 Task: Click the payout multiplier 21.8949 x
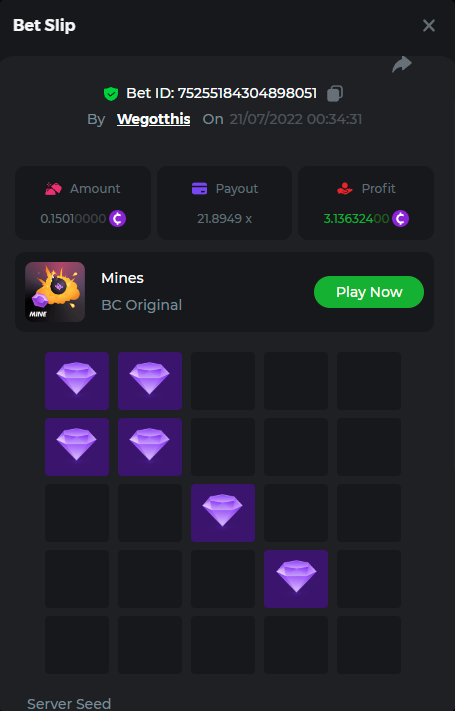pos(225,219)
